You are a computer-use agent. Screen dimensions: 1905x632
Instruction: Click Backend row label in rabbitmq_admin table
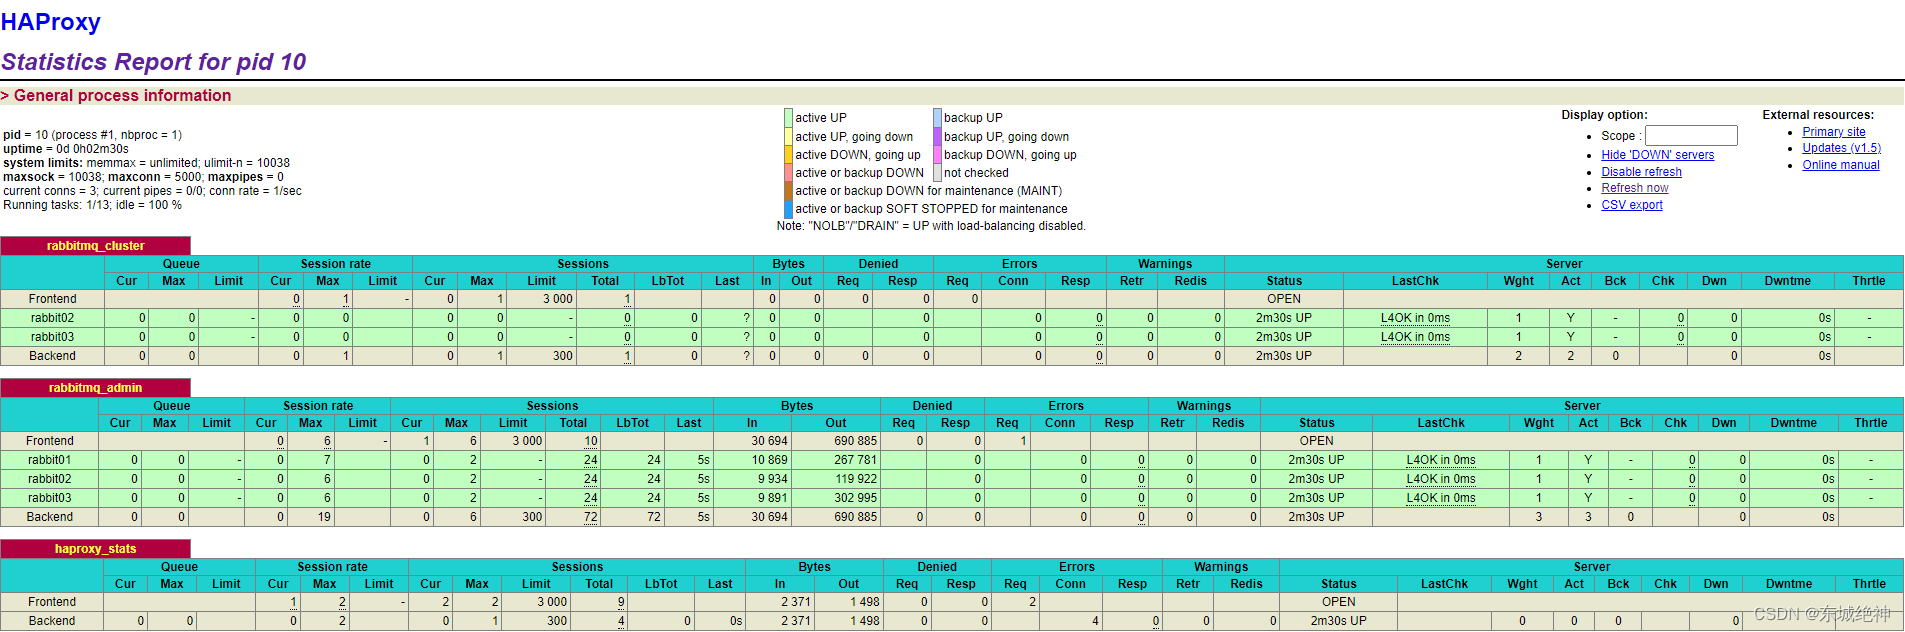[50, 517]
